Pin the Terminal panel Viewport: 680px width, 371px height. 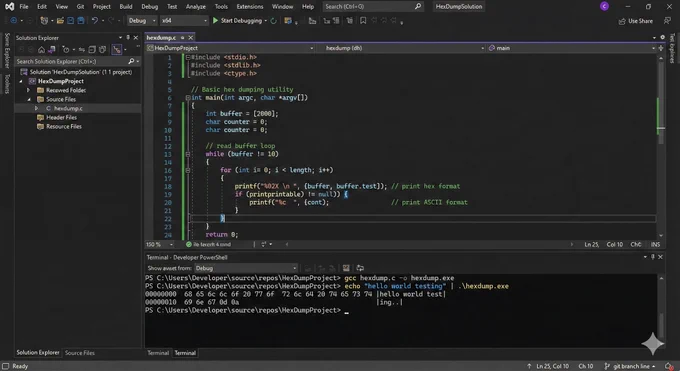[653, 257]
